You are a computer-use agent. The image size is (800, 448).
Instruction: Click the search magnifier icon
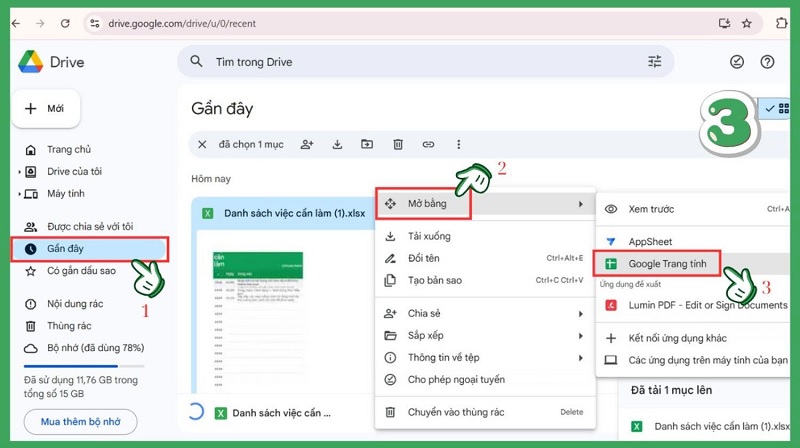[196, 62]
